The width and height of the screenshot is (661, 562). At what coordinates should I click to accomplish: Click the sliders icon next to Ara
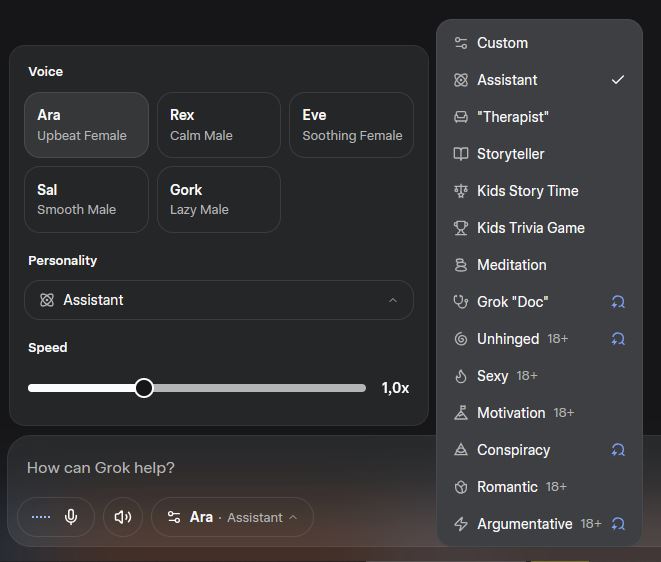click(174, 517)
